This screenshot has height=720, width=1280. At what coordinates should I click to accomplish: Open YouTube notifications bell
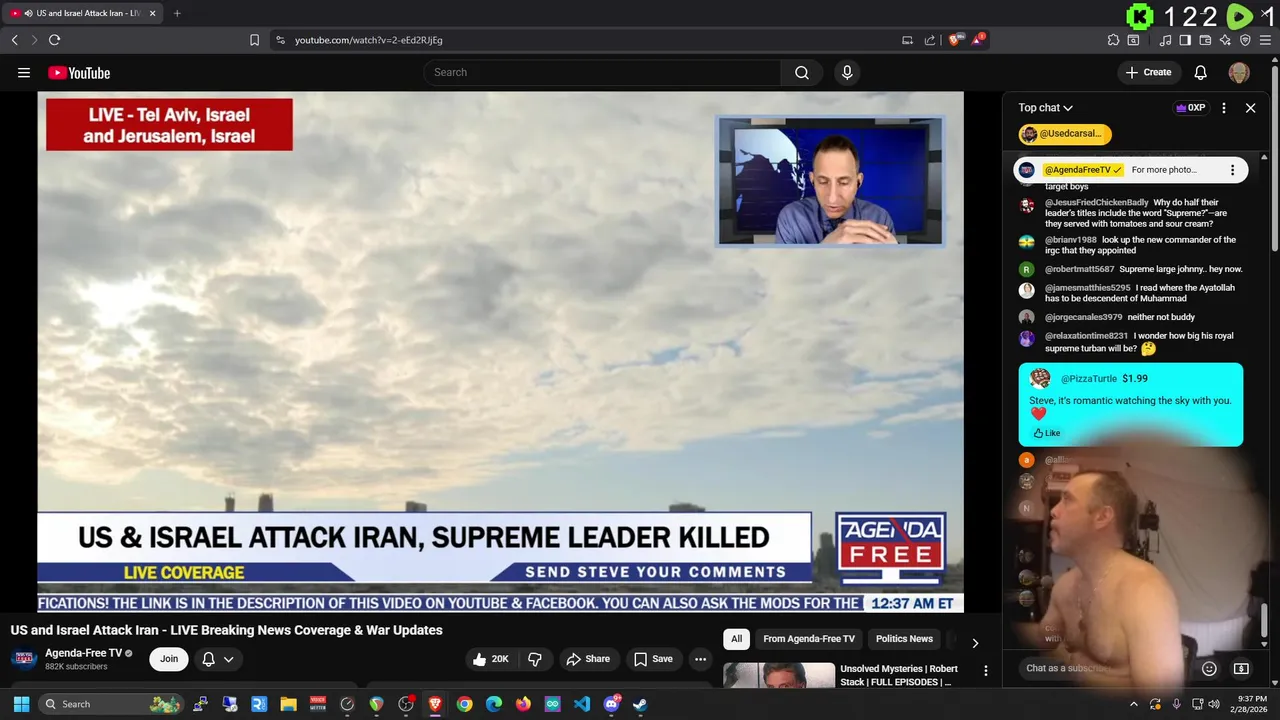coord(1201,72)
